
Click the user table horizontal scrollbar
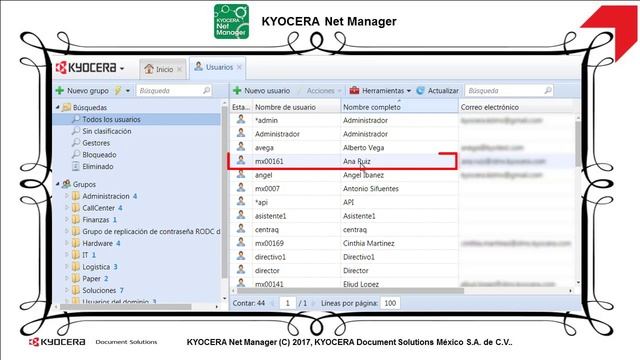click(x=350, y=291)
